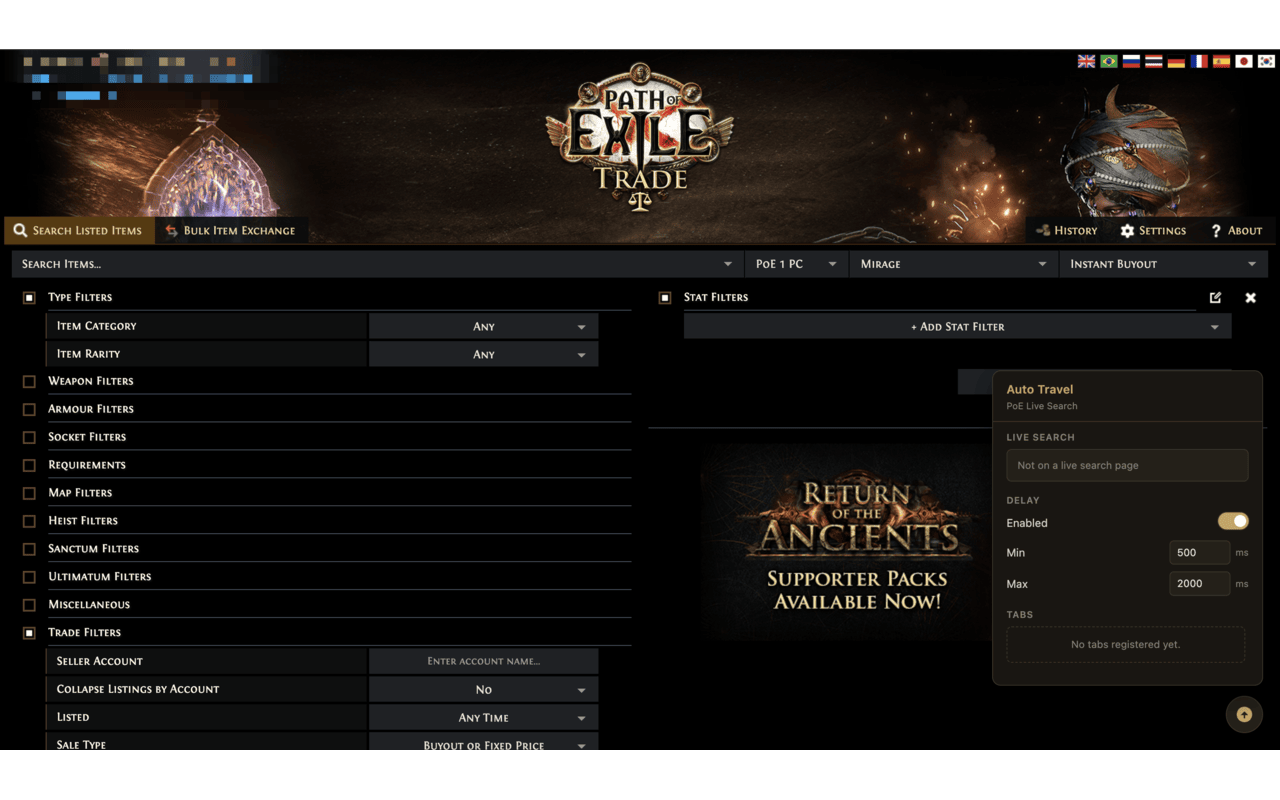Click the Path of Exile Trade logo
The image size is (1280, 800).
[x=640, y=136]
